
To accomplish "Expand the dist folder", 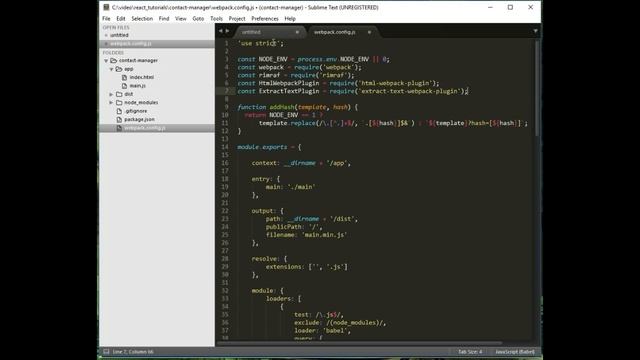I will click(x=111, y=94).
